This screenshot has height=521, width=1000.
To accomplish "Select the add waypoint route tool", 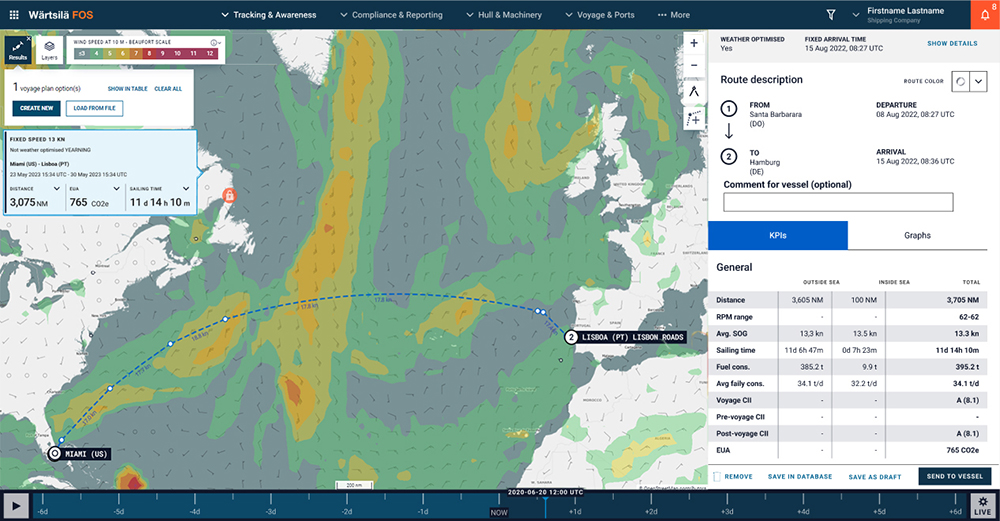I will pyautogui.click(x=694, y=118).
